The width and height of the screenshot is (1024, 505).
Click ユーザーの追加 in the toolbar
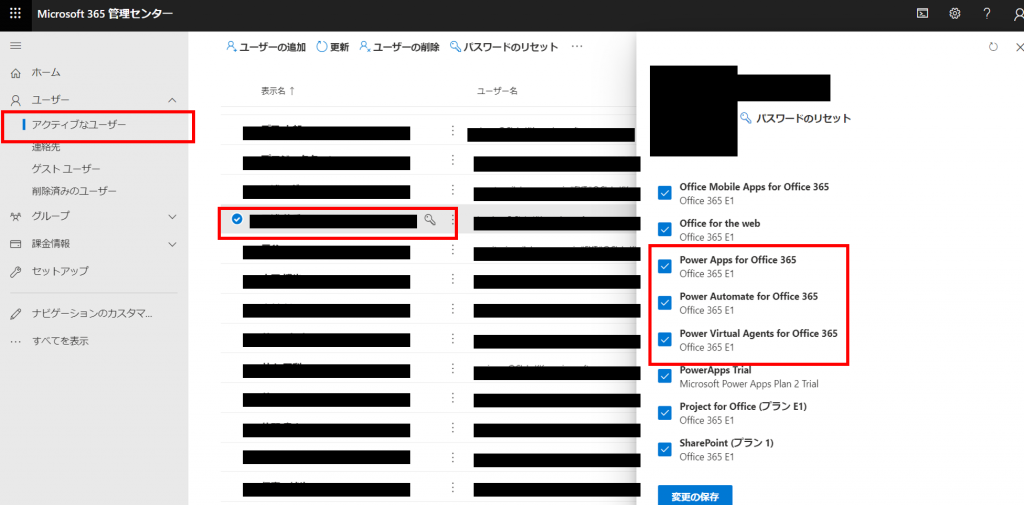[x=266, y=47]
